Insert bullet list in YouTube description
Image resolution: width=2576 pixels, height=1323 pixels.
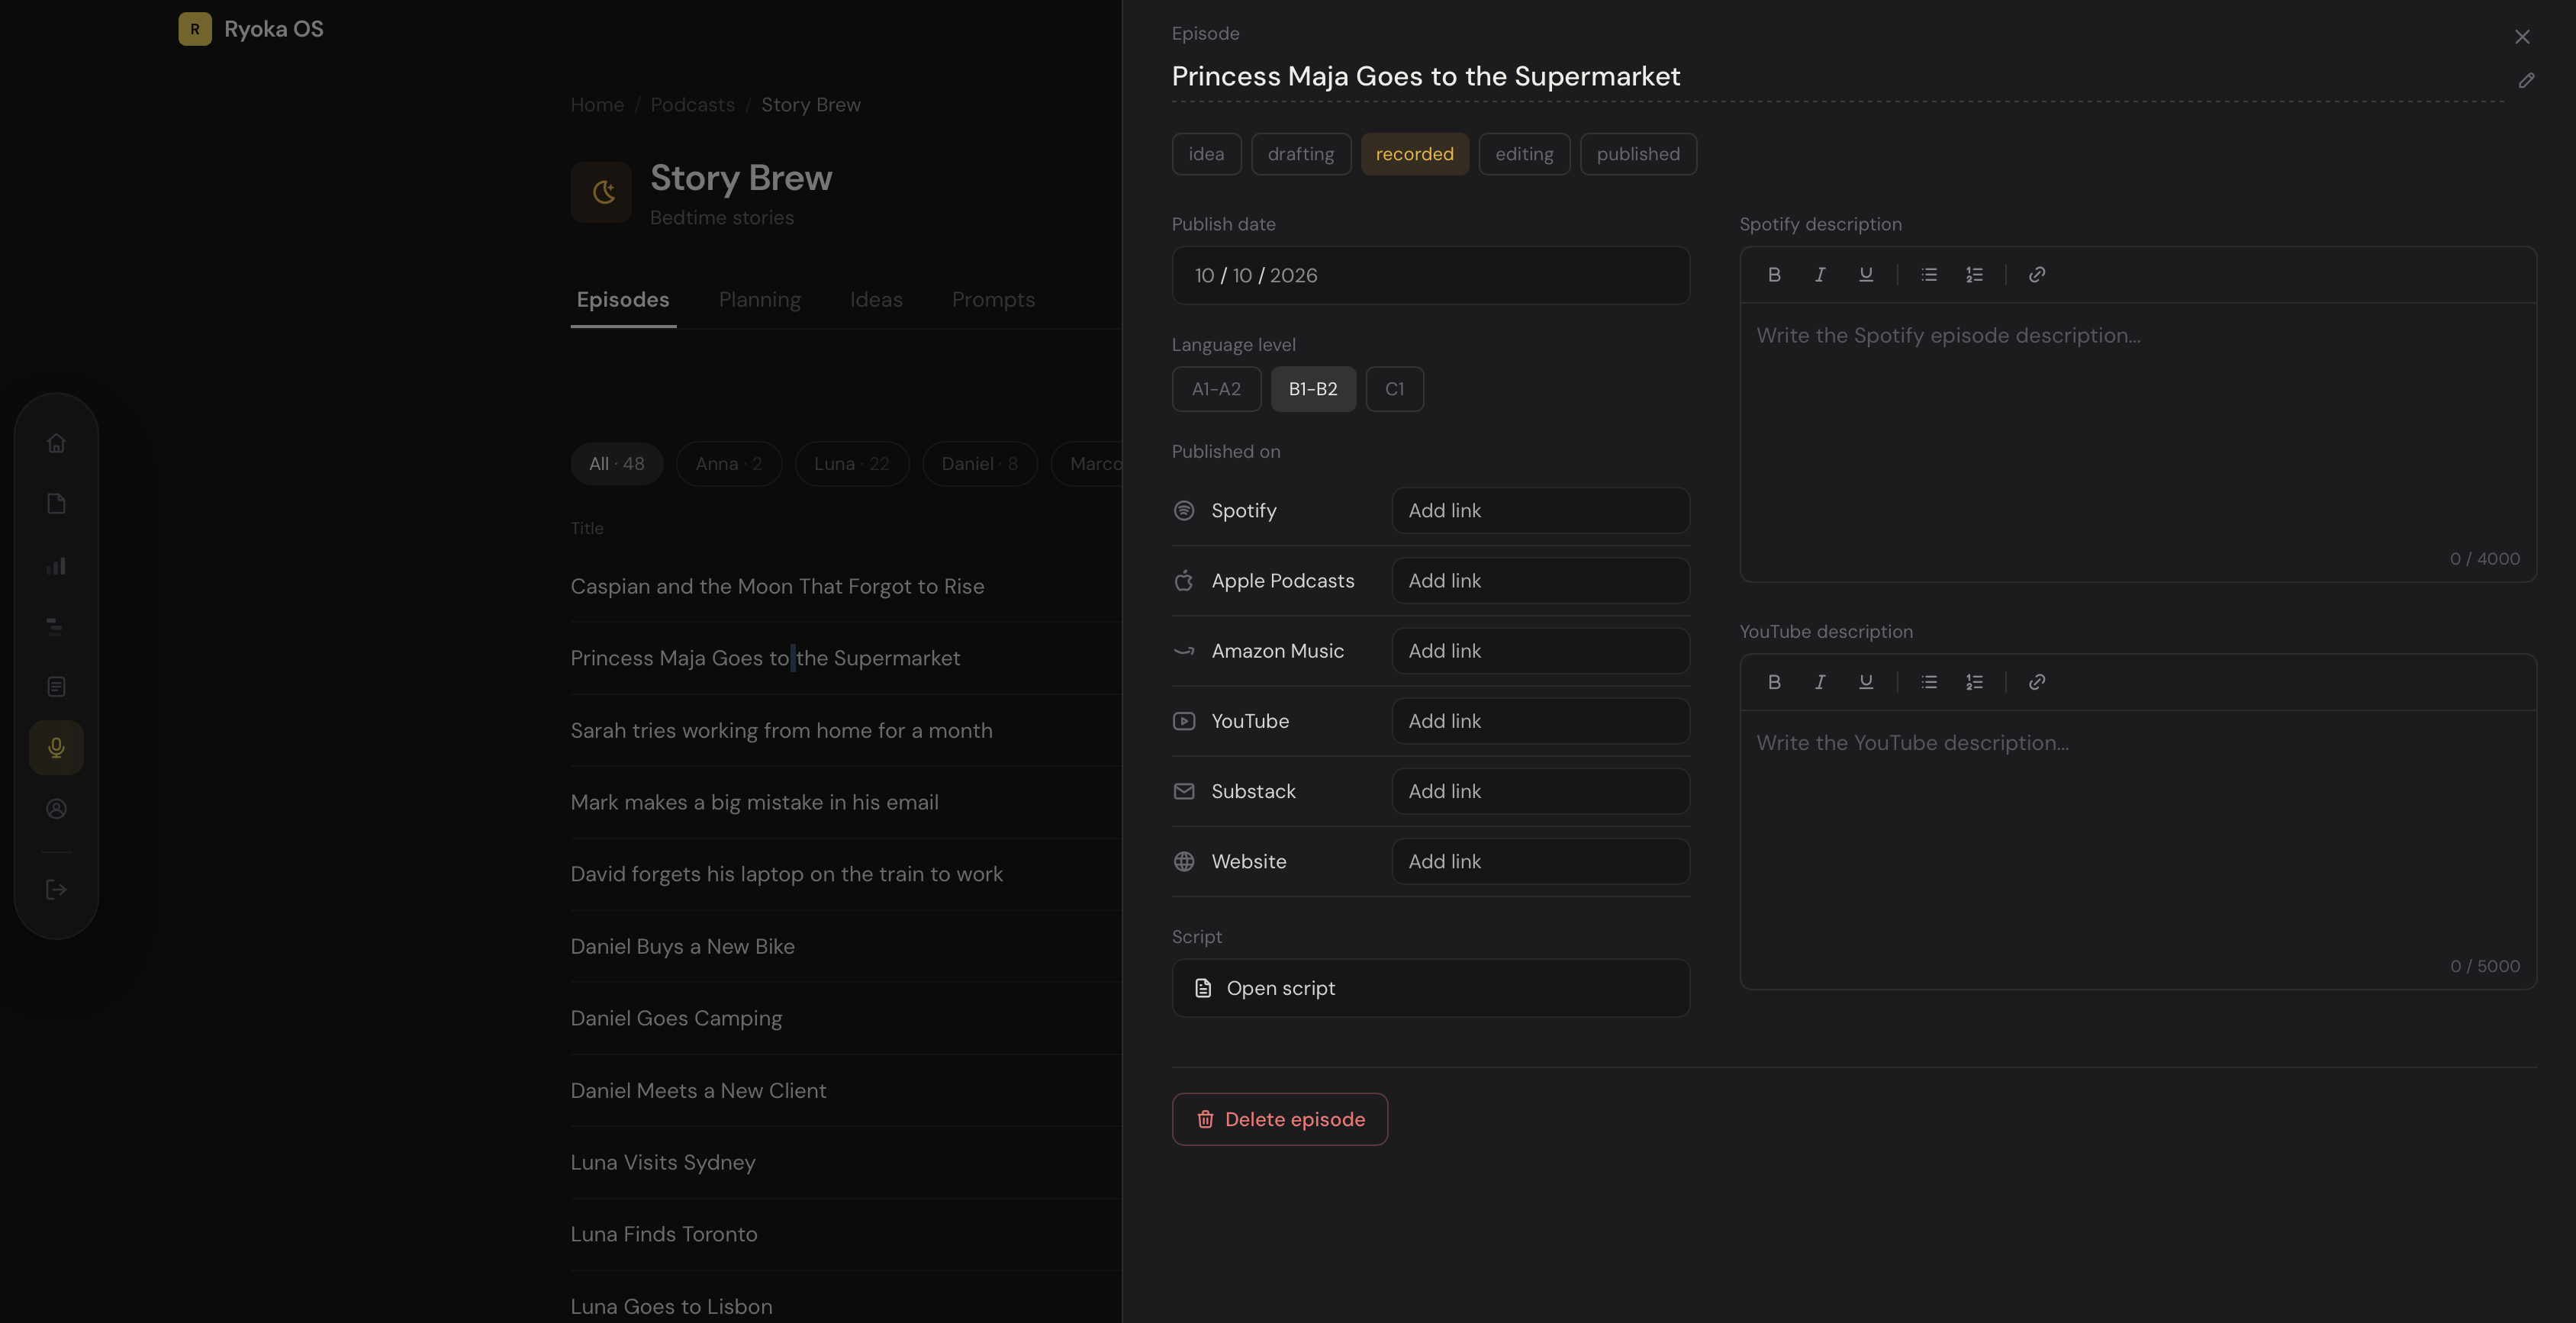(1929, 682)
